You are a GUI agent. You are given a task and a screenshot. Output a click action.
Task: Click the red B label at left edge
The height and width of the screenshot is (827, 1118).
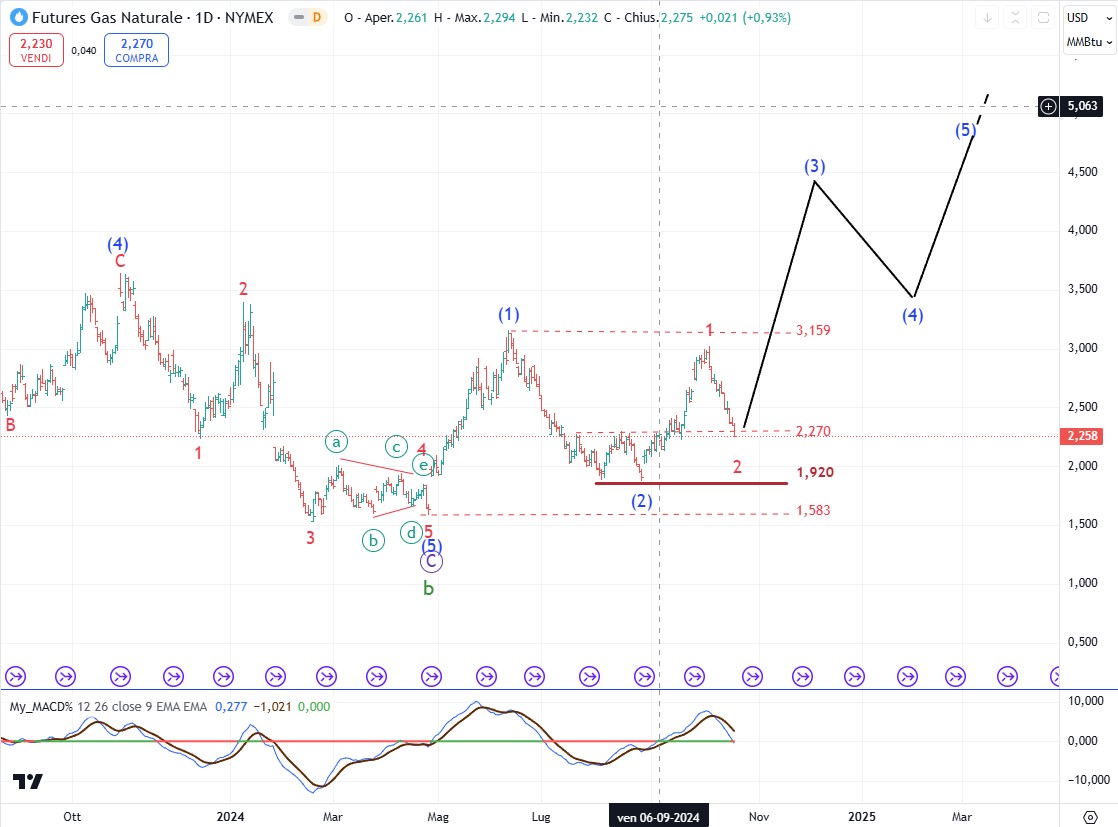[x=10, y=426]
